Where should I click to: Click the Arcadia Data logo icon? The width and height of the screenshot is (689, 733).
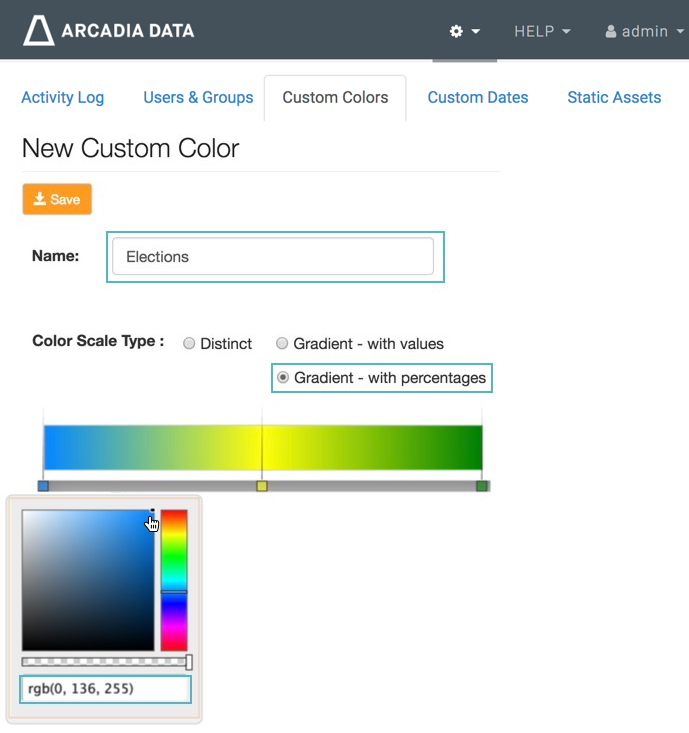click(39, 31)
